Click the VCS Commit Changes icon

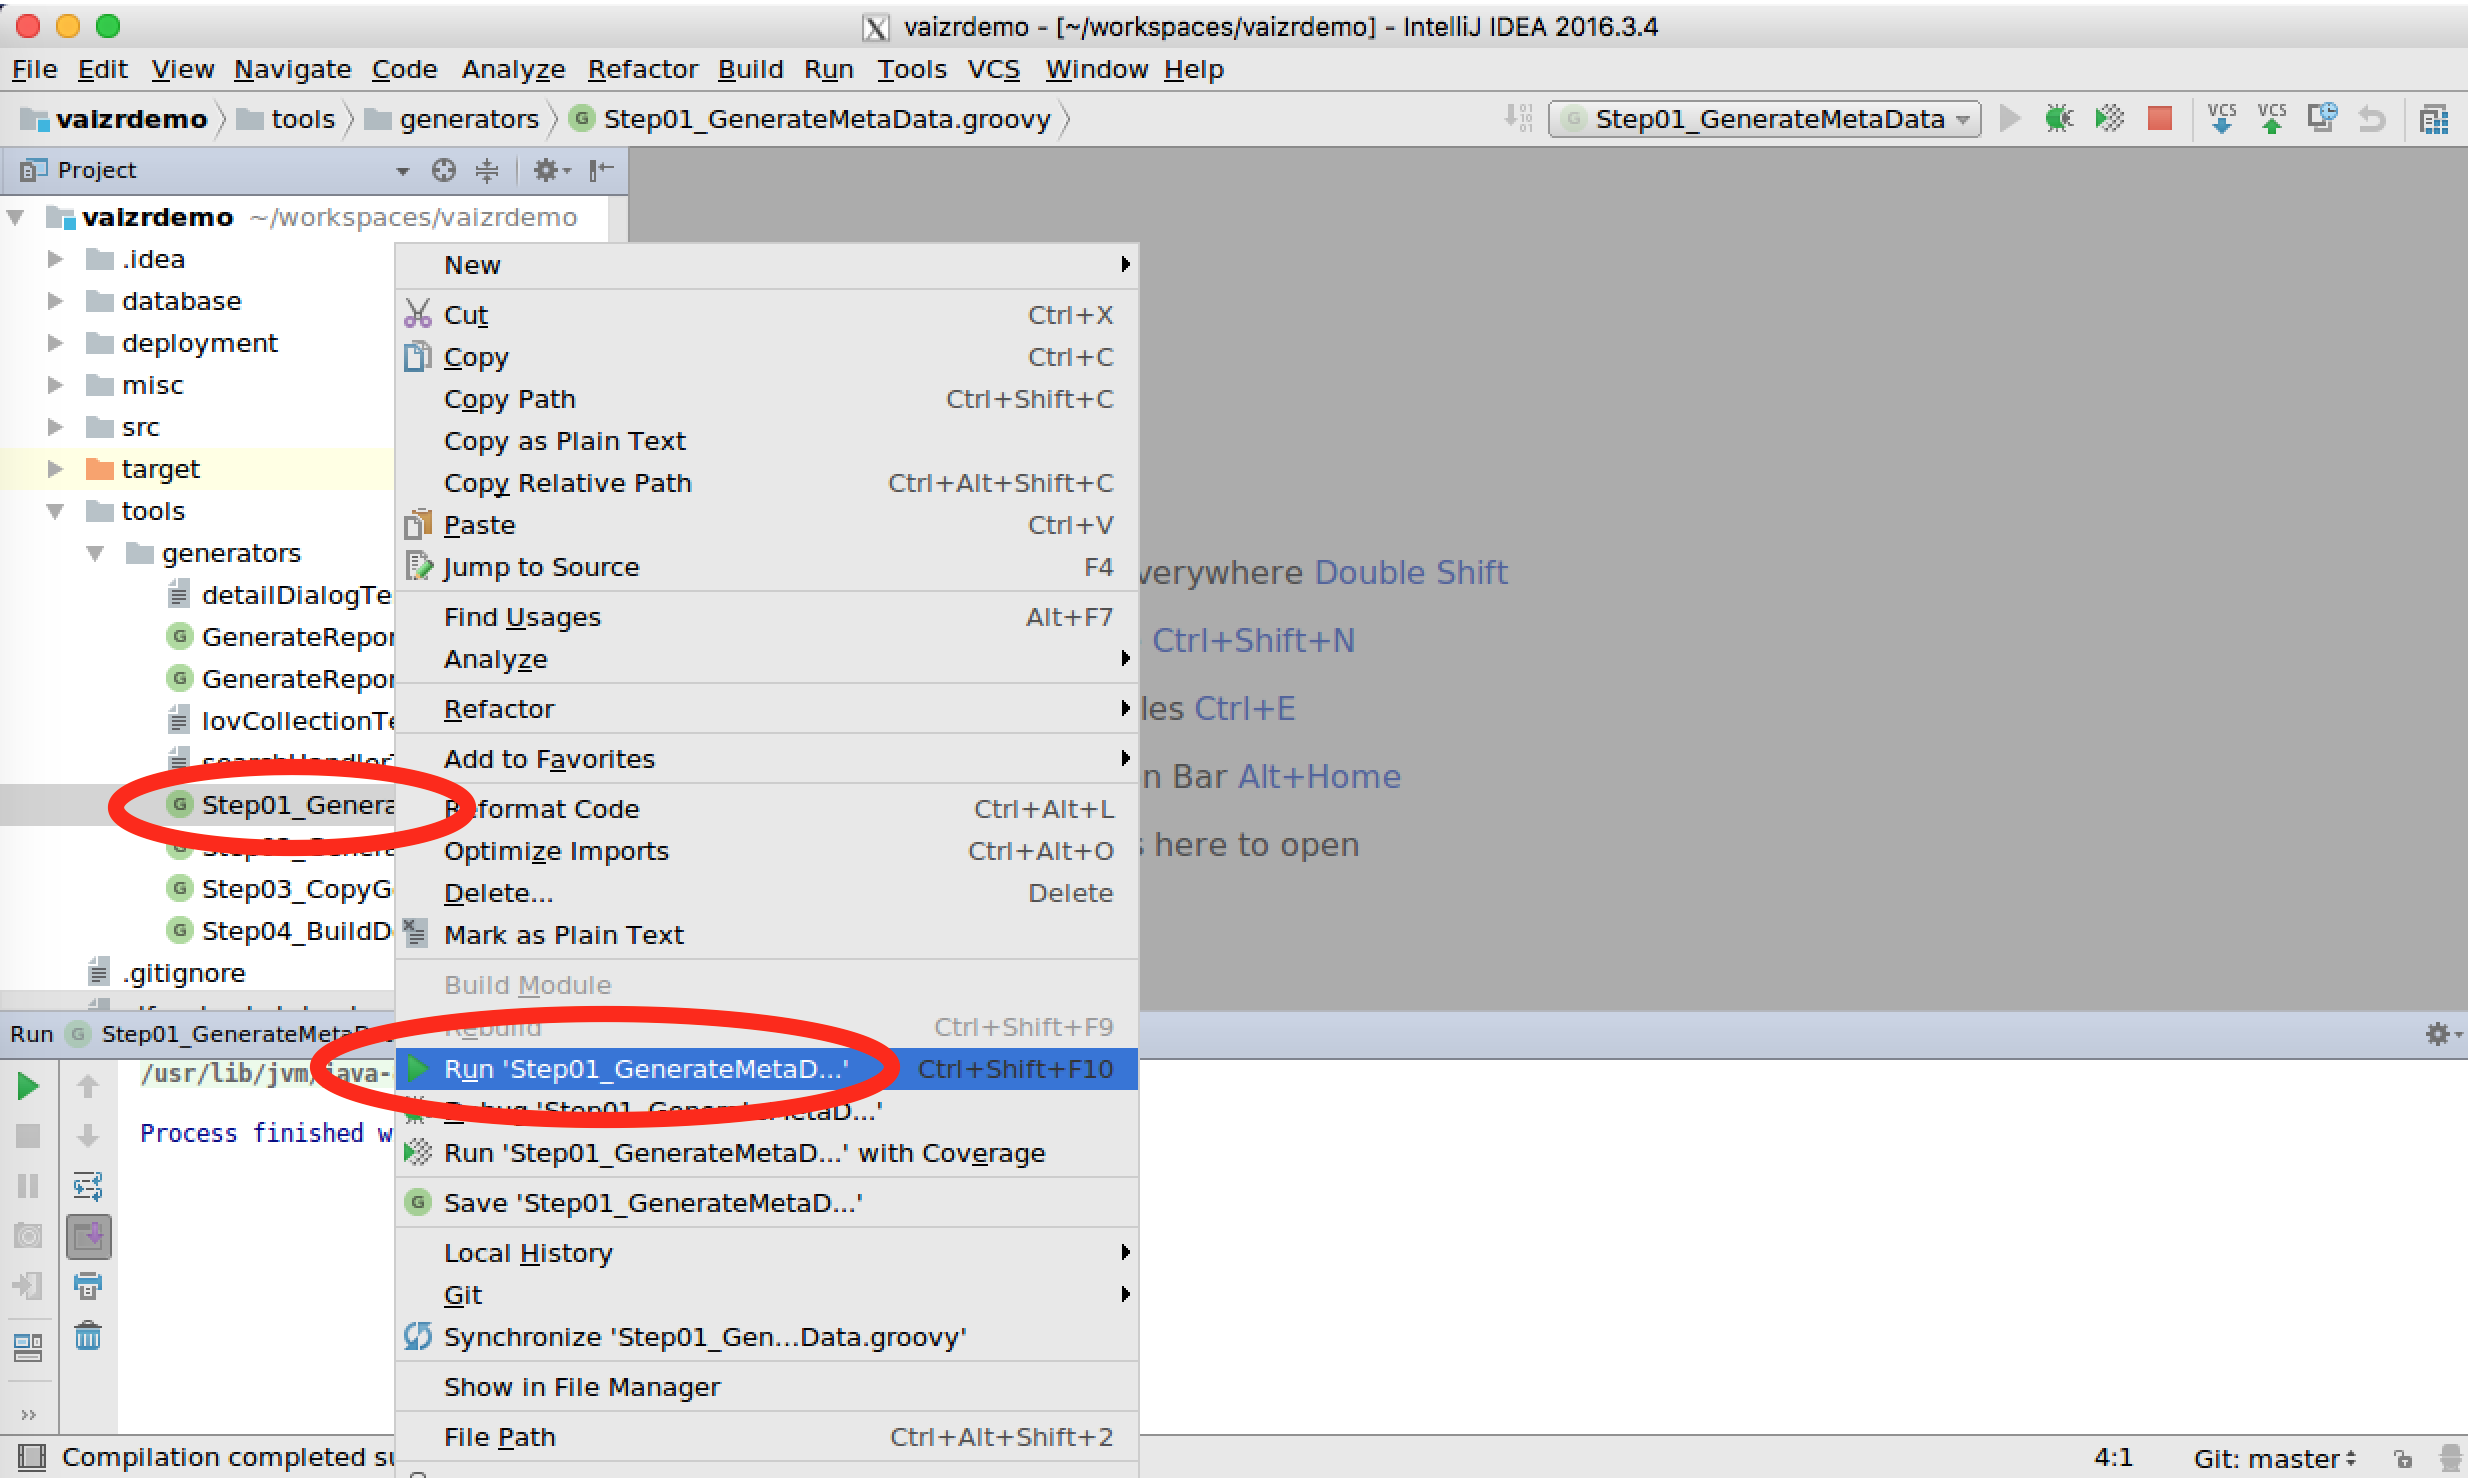2272,119
